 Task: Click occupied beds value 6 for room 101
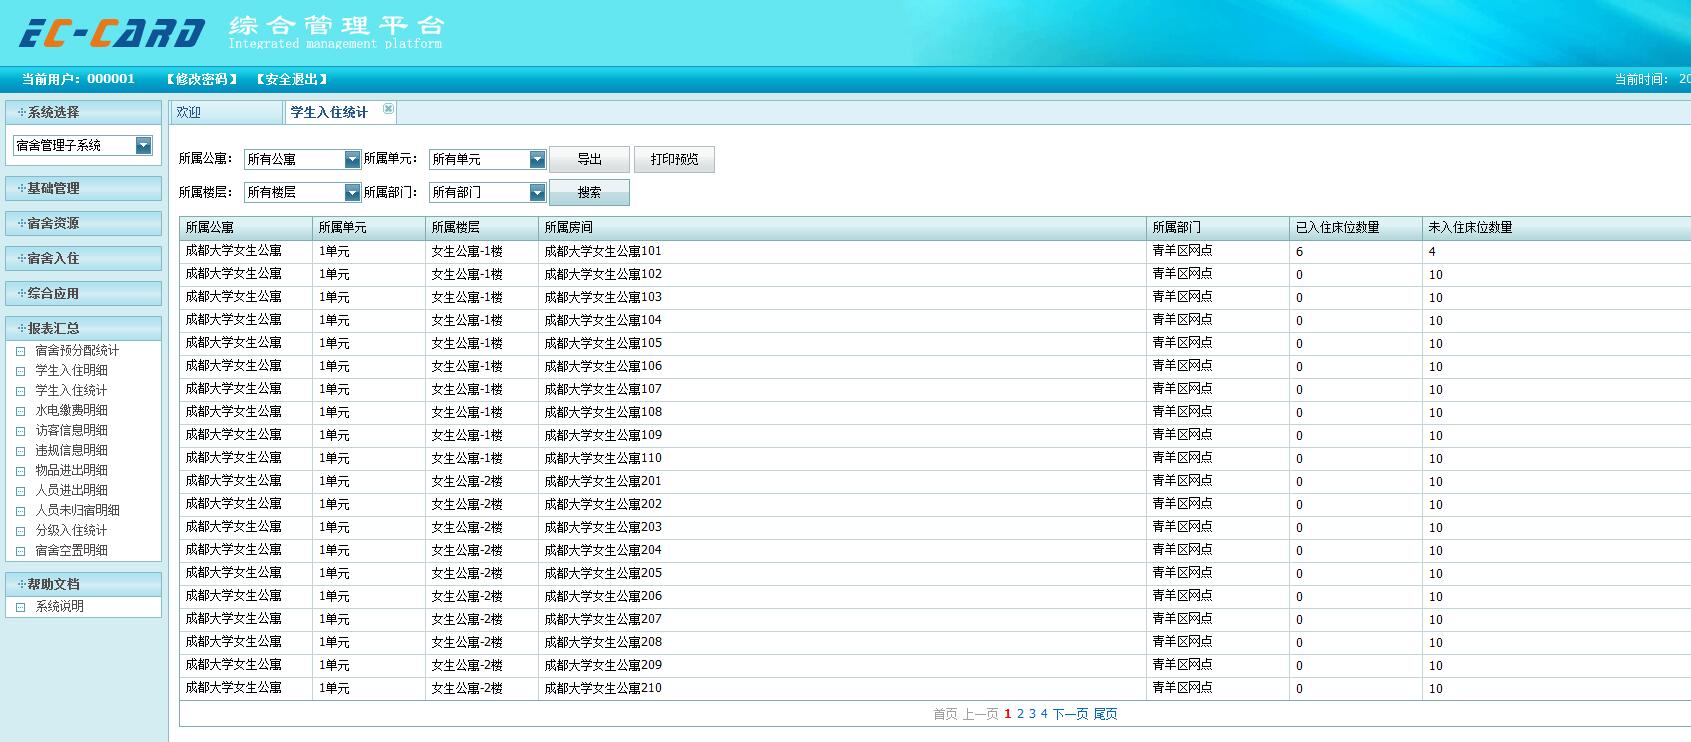[x=1299, y=253]
